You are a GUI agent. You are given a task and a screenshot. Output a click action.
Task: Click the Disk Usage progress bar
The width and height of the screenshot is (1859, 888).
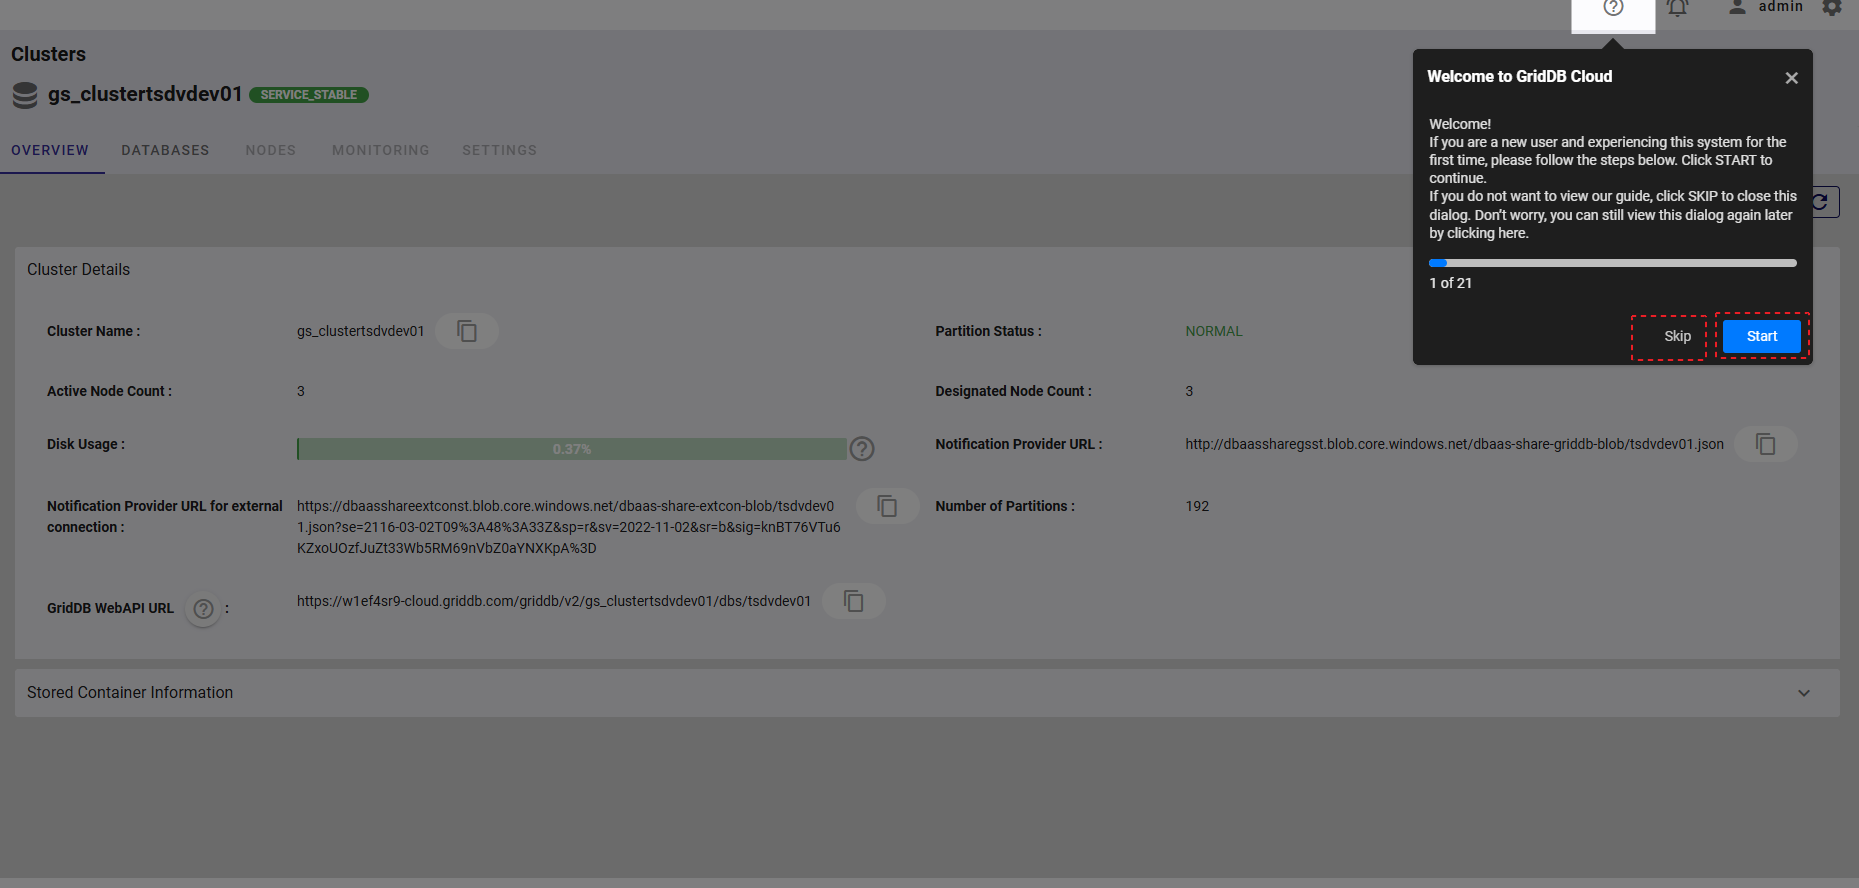coord(572,449)
